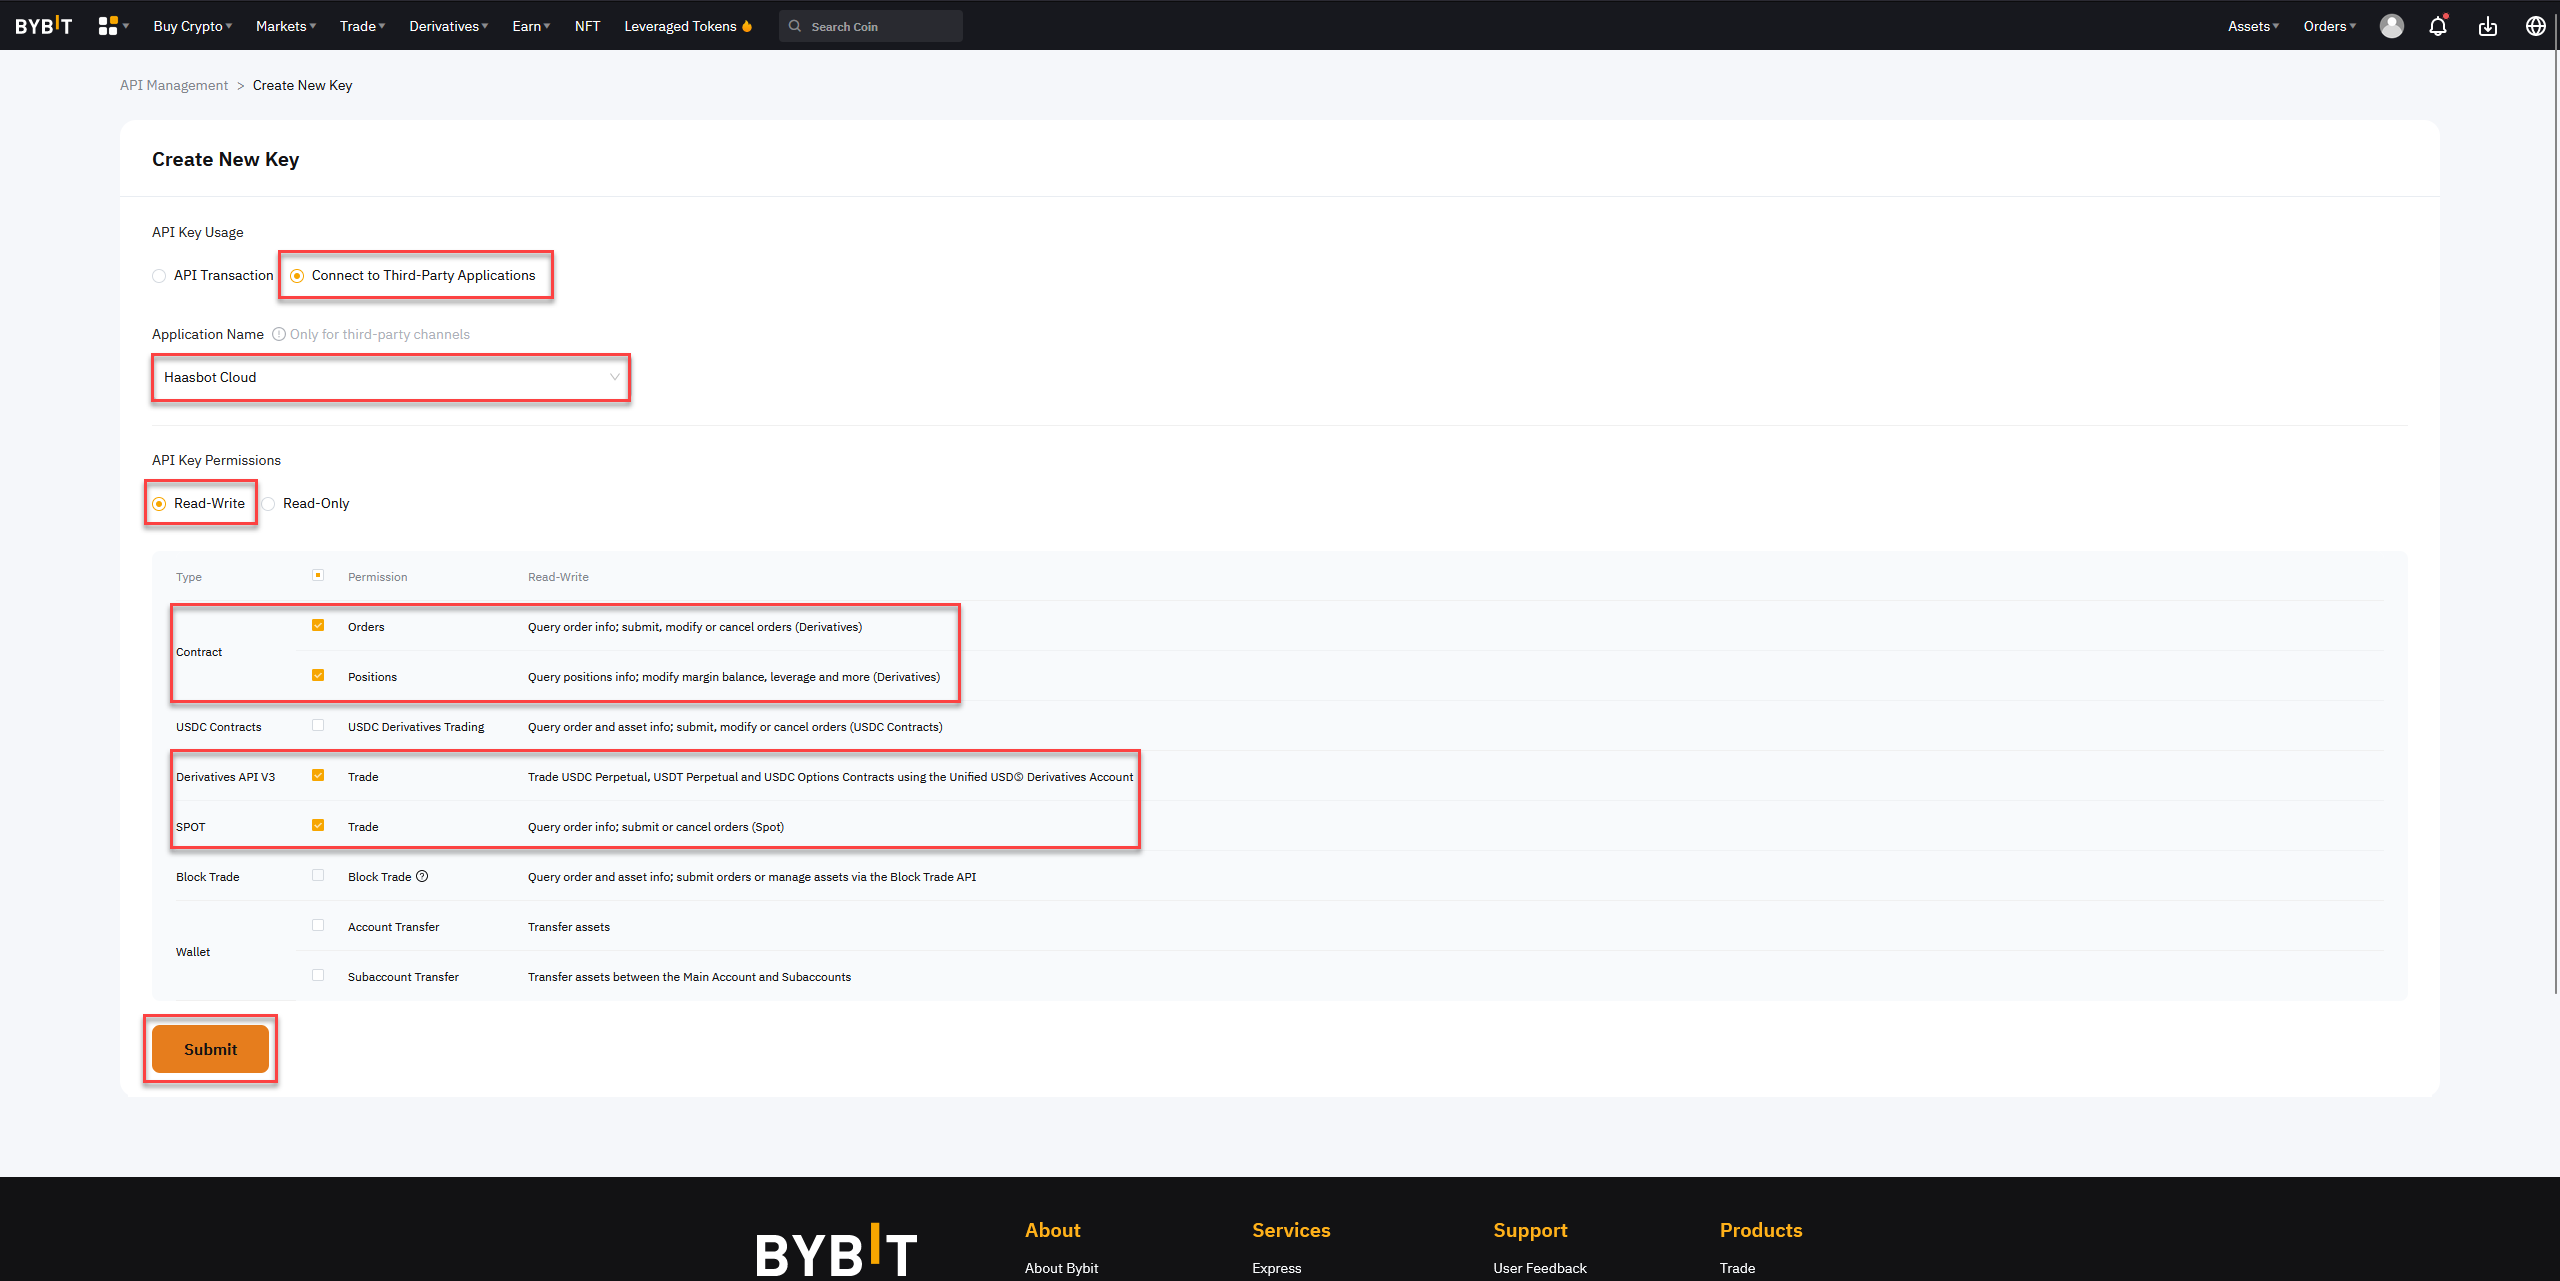Click the info icon next to Application Name
This screenshot has width=2560, height=1281.
pyautogui.click(x=278, y=334)
